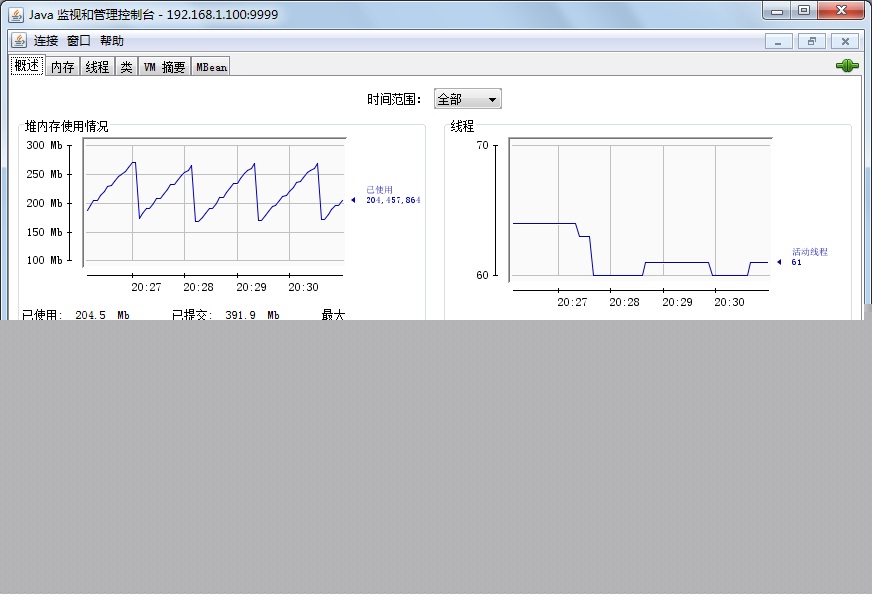Screen dimensions: 872x594
Task: Open the VM 摘要 tab
Action: (x=164, y=67)
